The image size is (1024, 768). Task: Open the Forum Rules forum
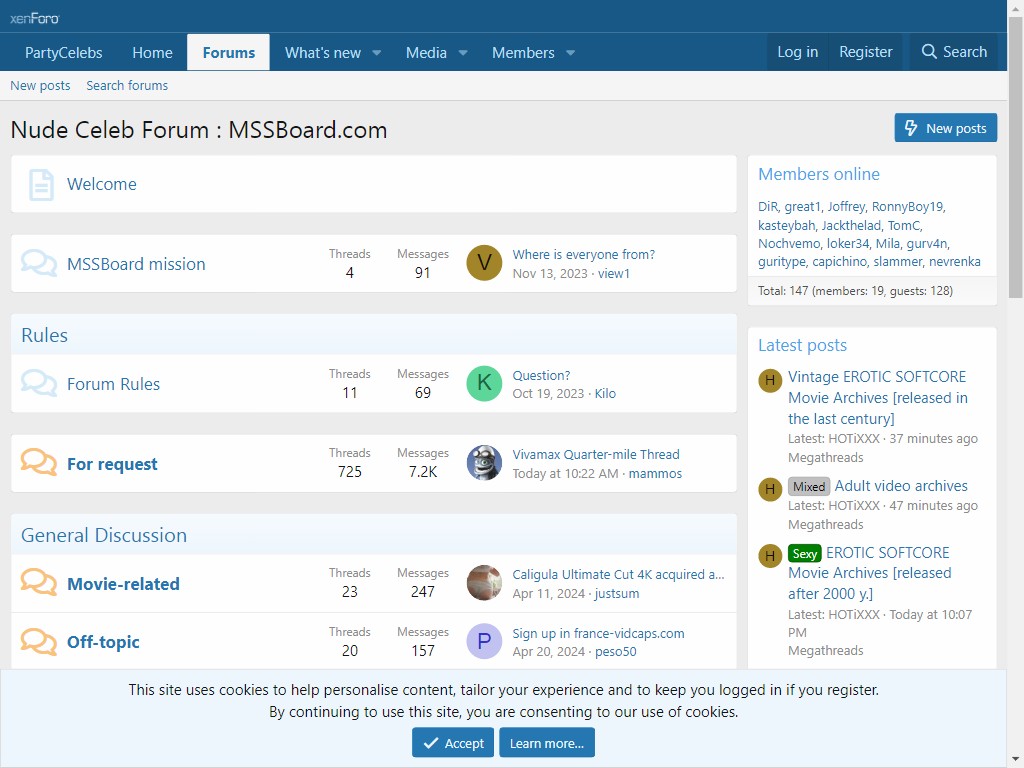(x=113, y=384)
